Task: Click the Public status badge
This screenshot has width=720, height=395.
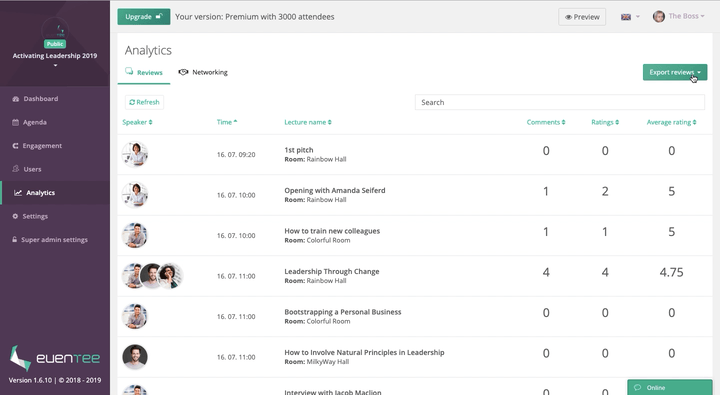Action: pyautogui.click(x=55, y=44)
